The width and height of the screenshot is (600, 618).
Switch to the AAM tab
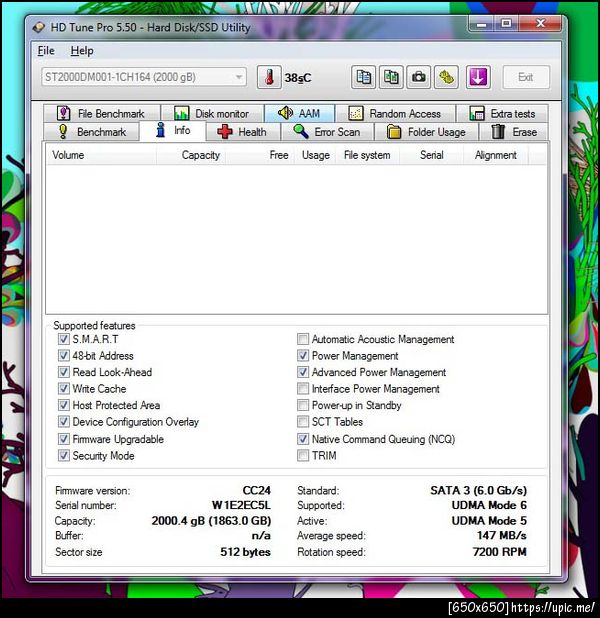pyautogui.click(x=299, y=113)
